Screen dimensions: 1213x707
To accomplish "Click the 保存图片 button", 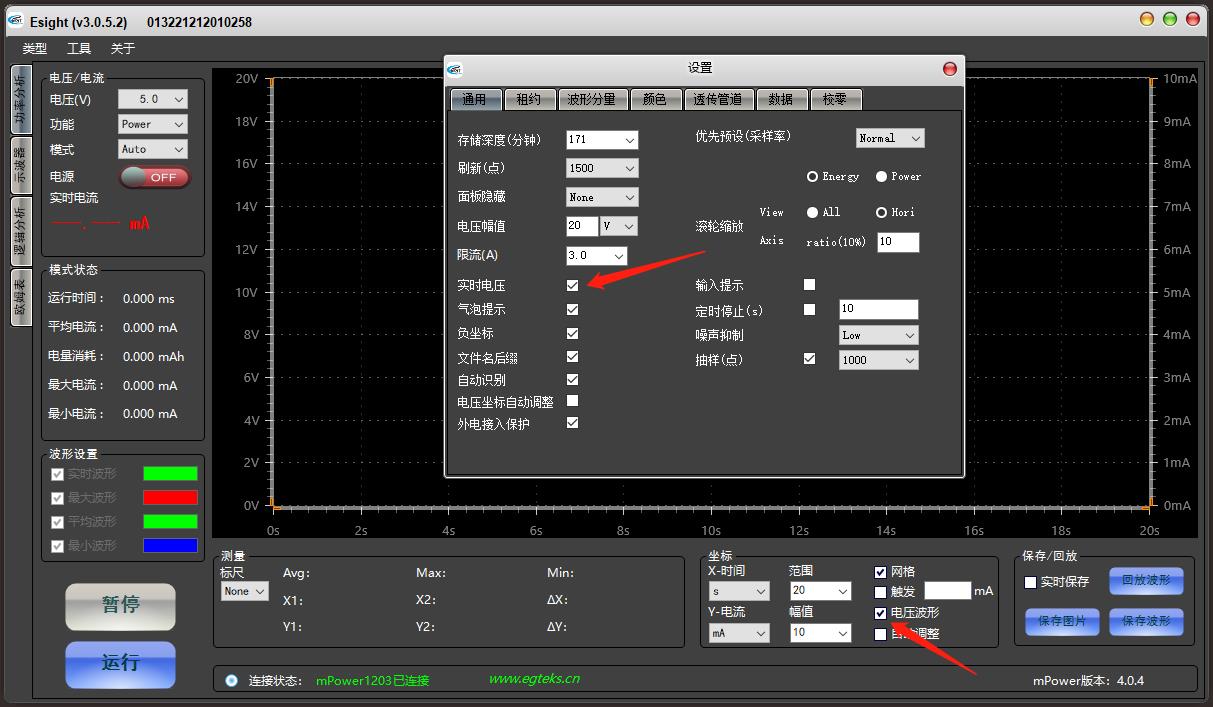I will 1062,621.
